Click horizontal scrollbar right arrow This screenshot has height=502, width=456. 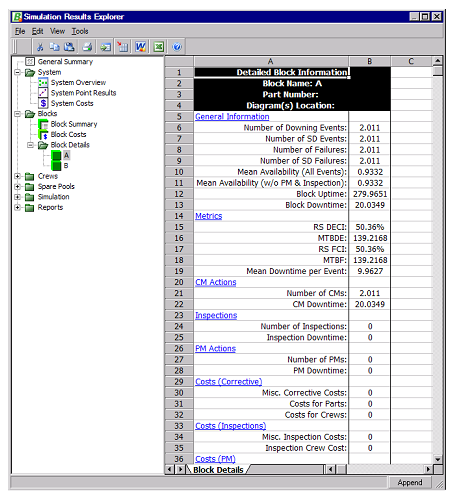click(428, 470)
